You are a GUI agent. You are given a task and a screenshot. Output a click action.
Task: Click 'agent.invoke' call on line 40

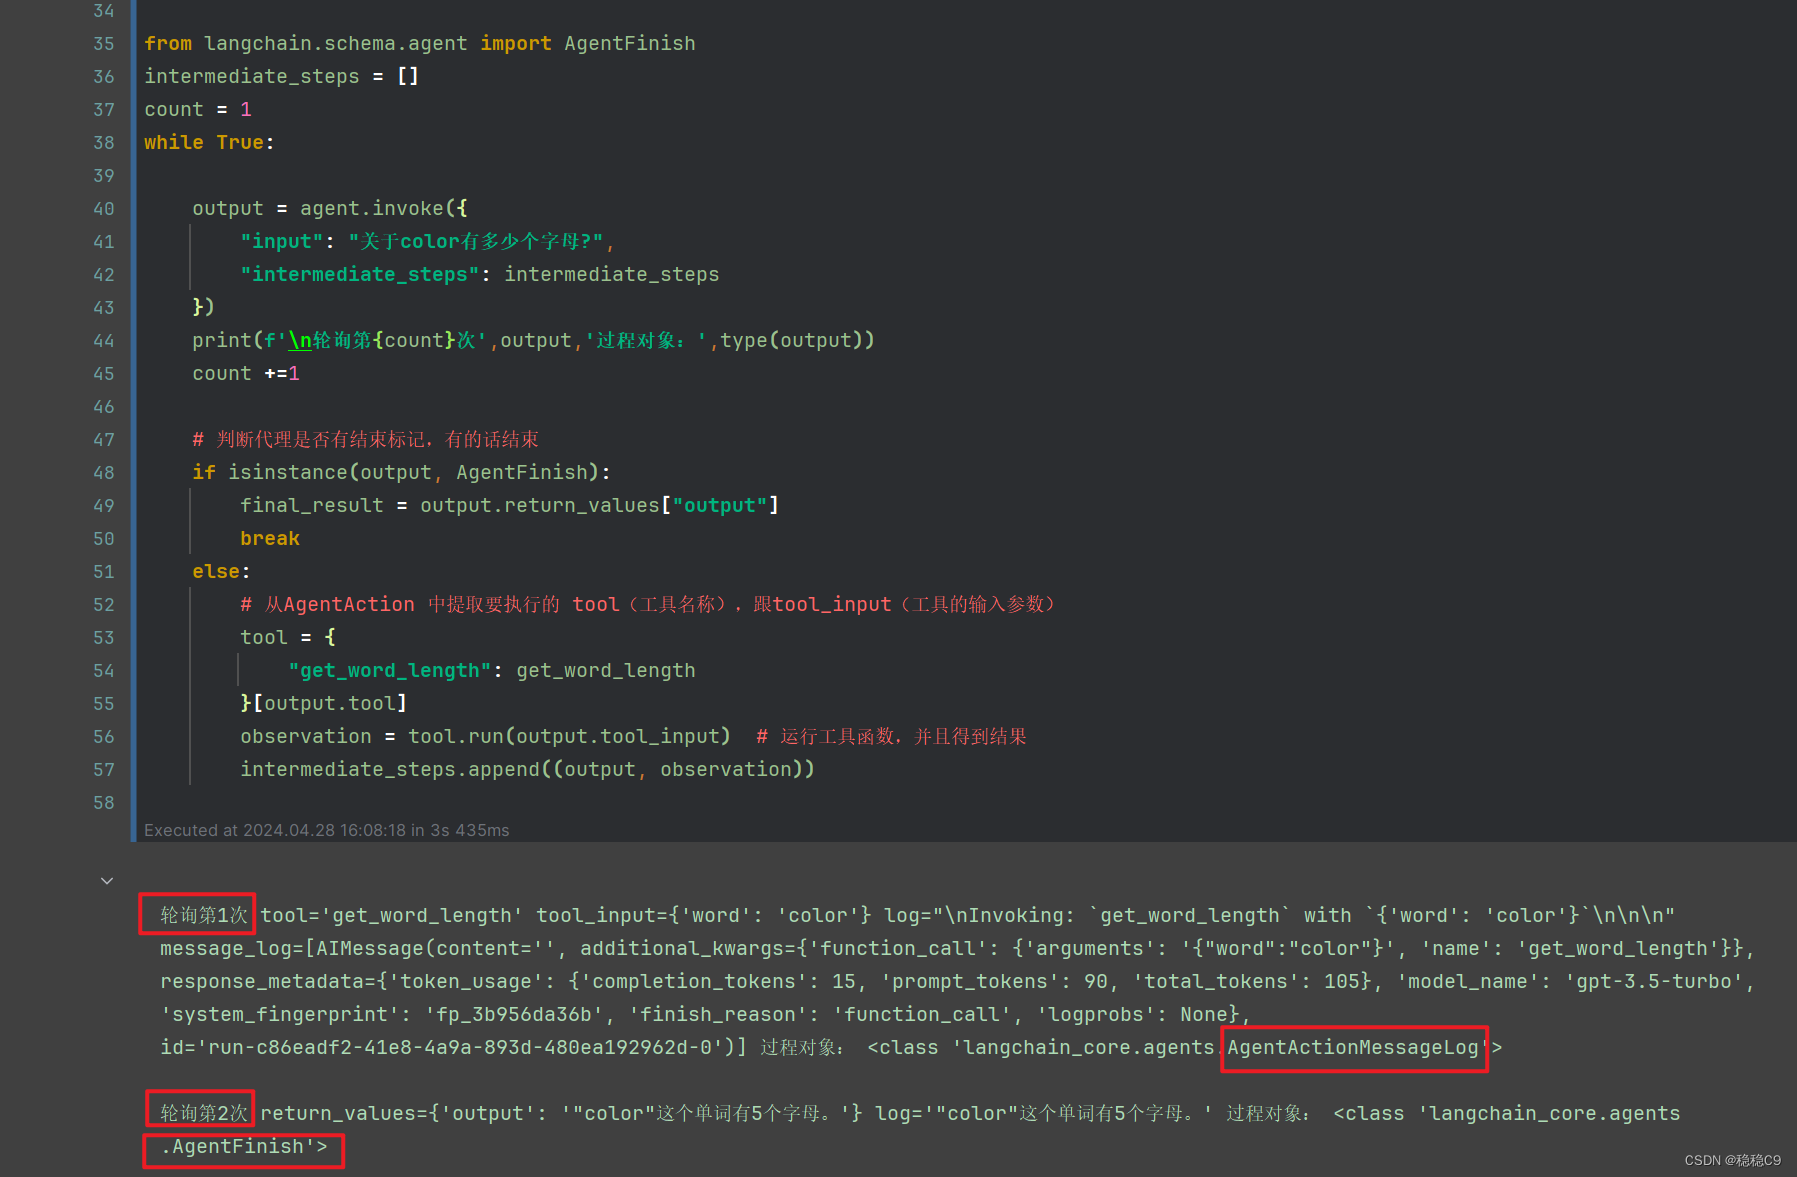point(372,209)
